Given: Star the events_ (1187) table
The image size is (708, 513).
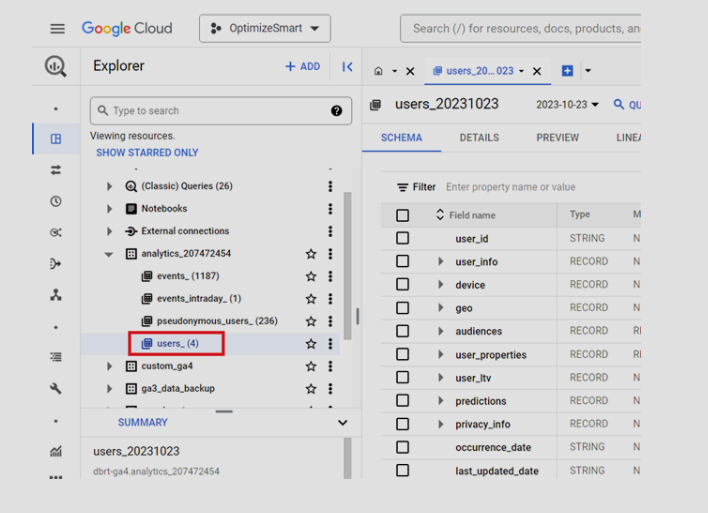Looking at the screenshot, I should point(311,276).
